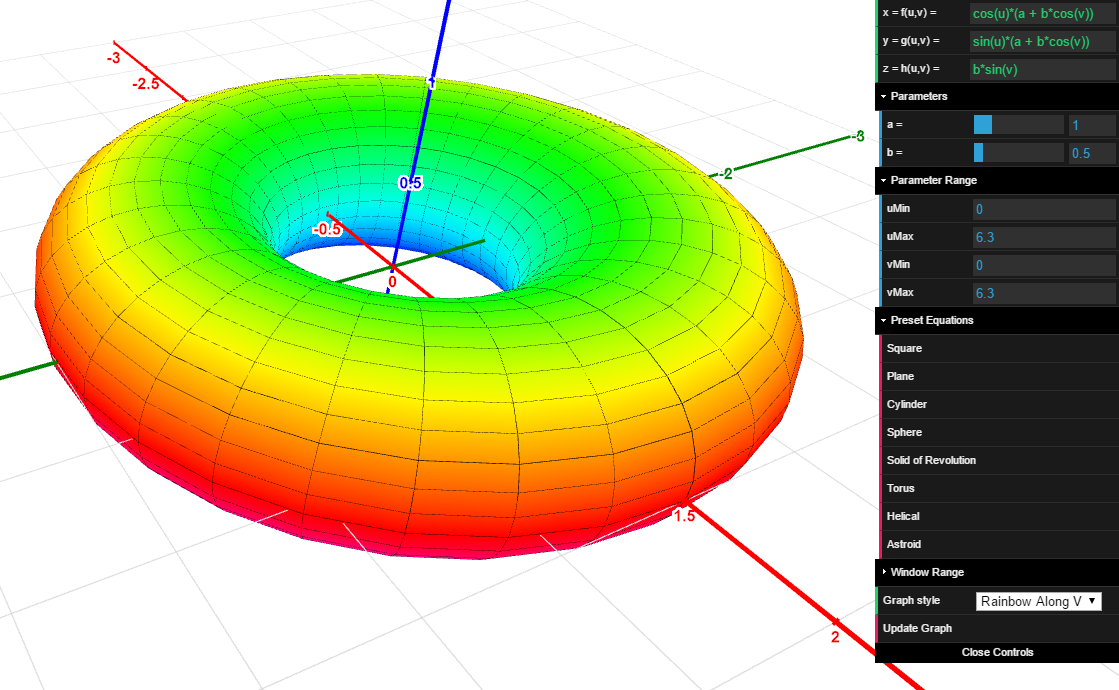
Task: Select the Torus preset equation
Action: pyautogui.click(x=901, y=488)
